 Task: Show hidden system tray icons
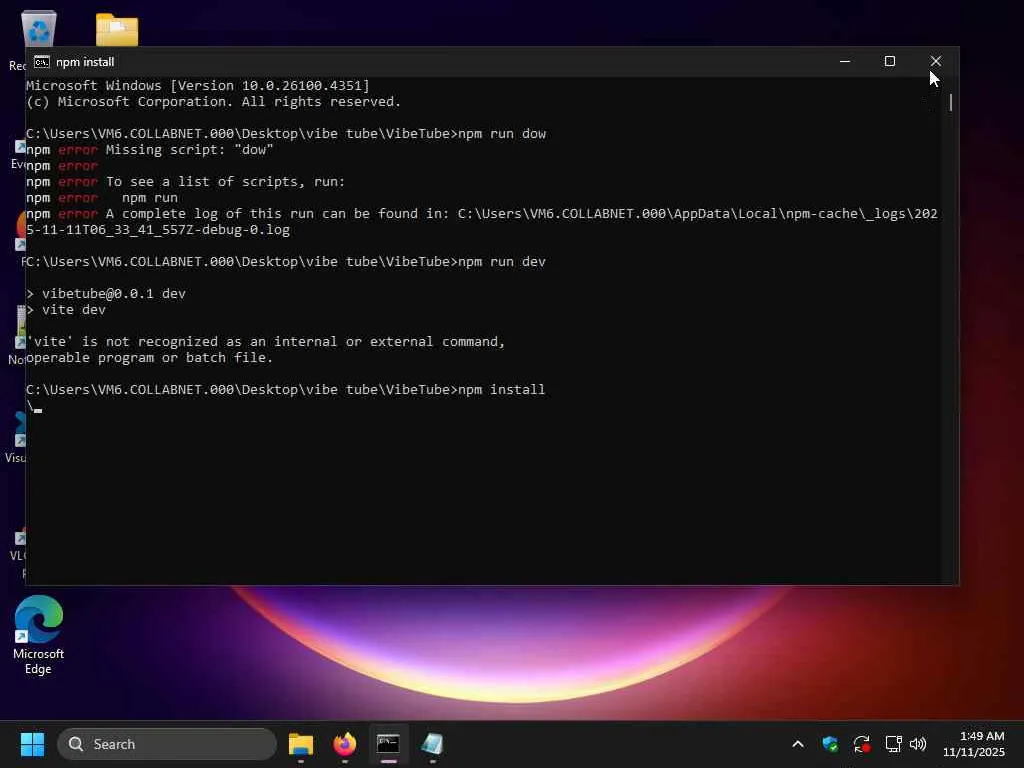click(x=797, y=744)
